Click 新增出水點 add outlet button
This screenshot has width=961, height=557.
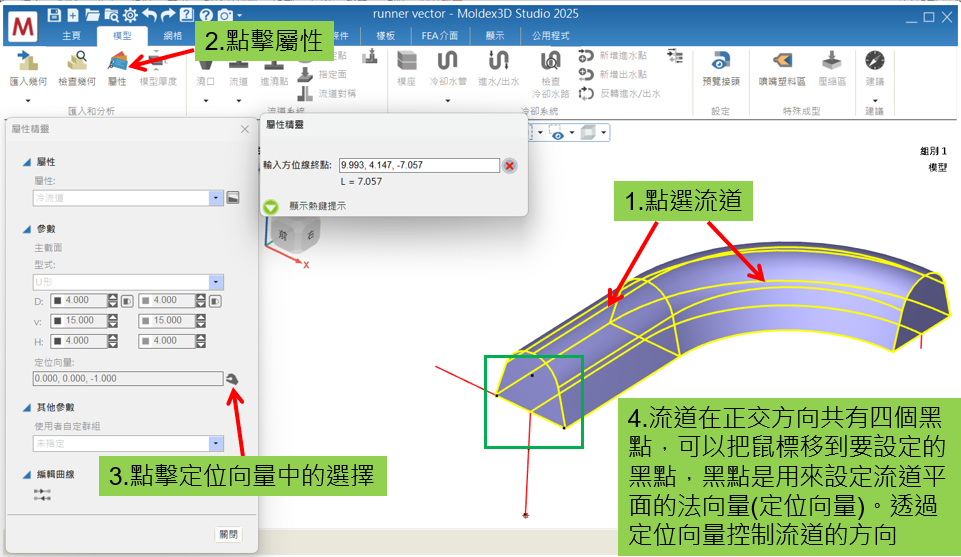click(612, 74)
